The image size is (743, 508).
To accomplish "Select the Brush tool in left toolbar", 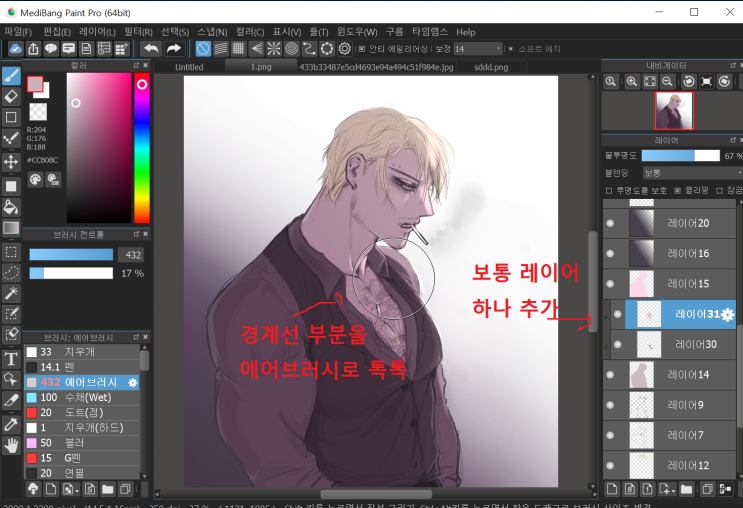I will pyautogui.click(x=11, y=76).
